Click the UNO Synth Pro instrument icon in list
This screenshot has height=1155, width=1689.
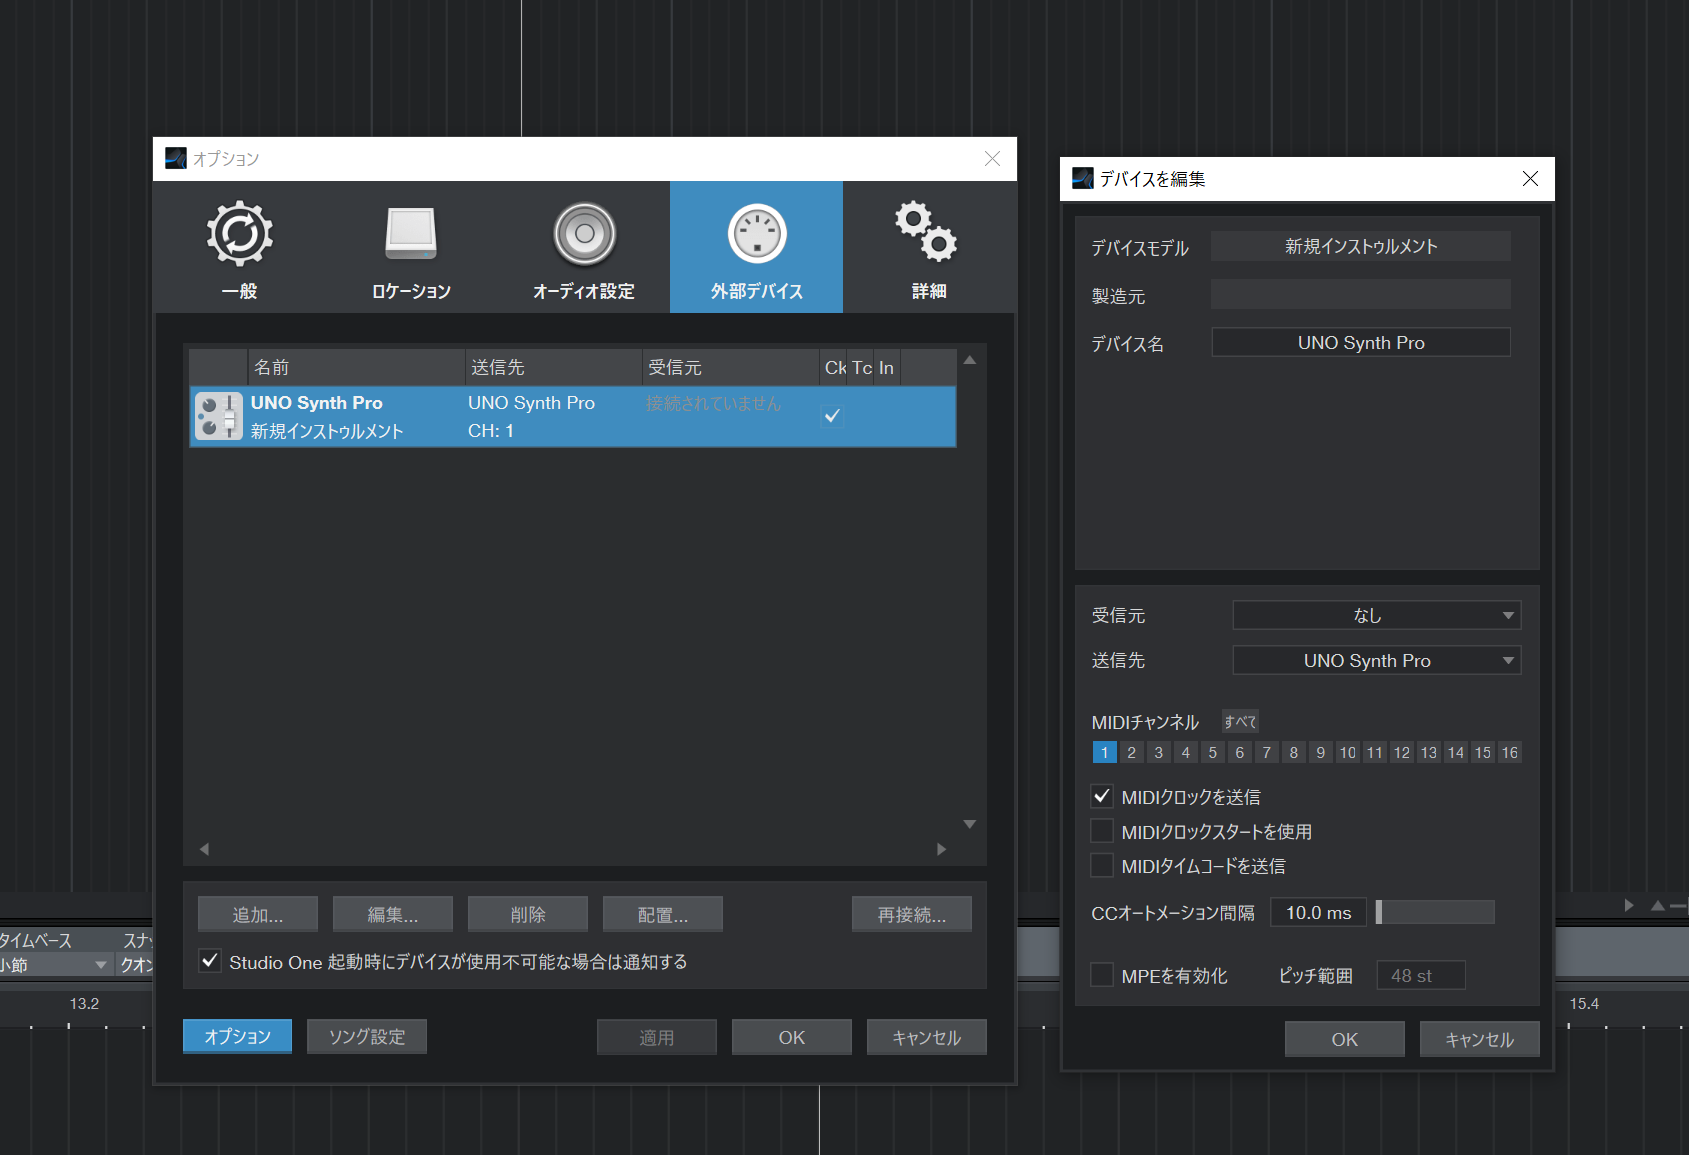(x=218, y=416)
